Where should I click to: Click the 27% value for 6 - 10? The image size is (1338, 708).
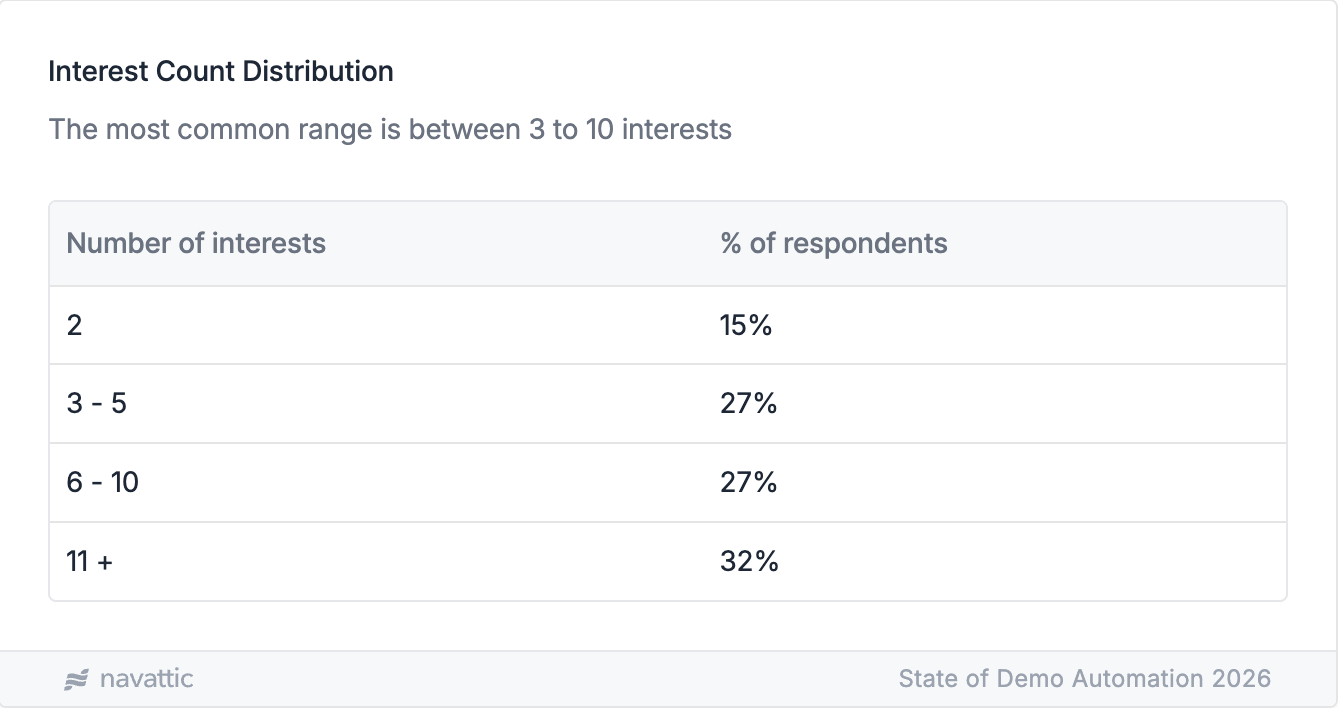[x=748, y=483]
